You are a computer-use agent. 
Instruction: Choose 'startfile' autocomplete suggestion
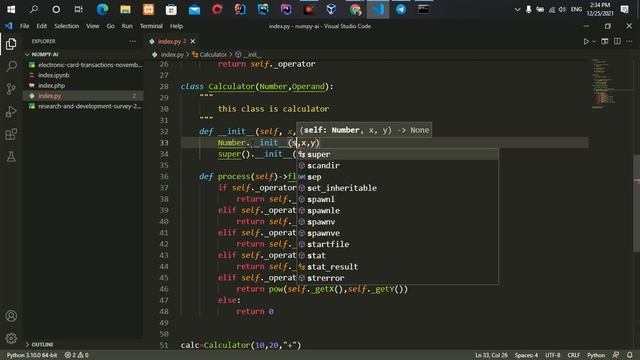[x=397, y=244]
